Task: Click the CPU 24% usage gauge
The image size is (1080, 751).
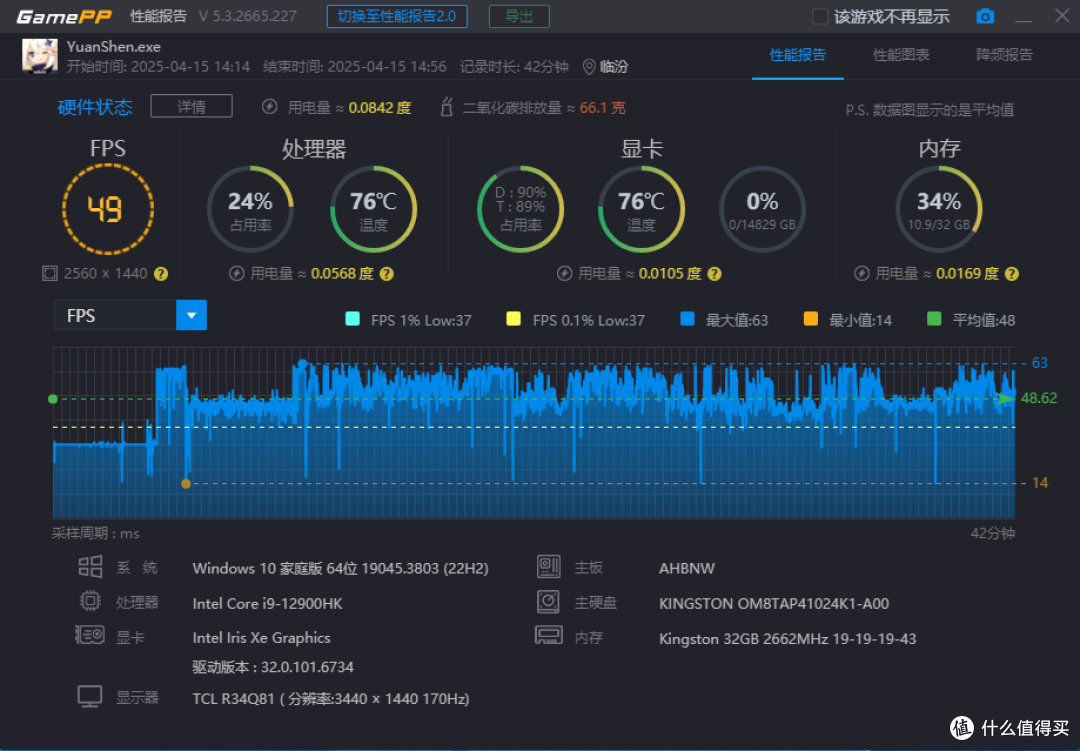Action: [250, 209]
